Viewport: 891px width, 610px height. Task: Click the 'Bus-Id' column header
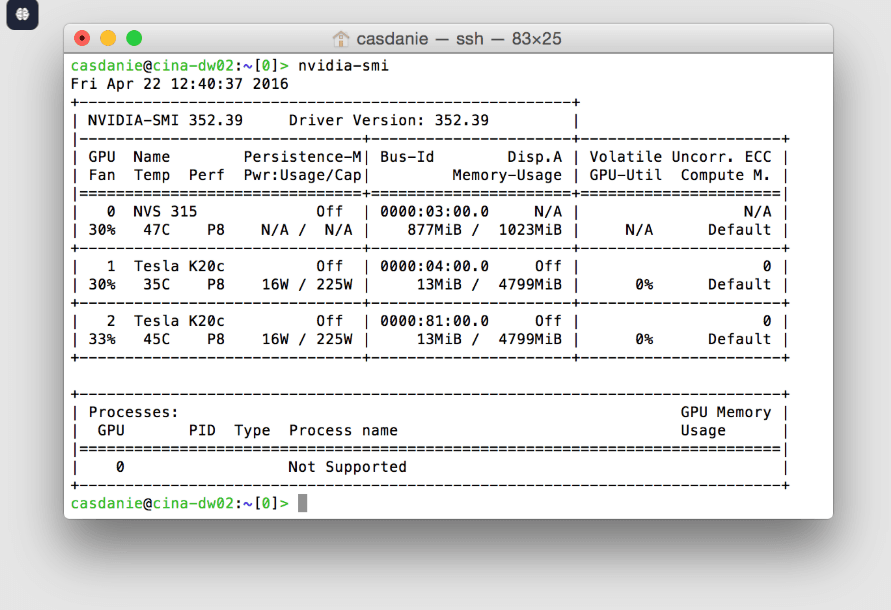pyautogui.click(x=407, y=157)
